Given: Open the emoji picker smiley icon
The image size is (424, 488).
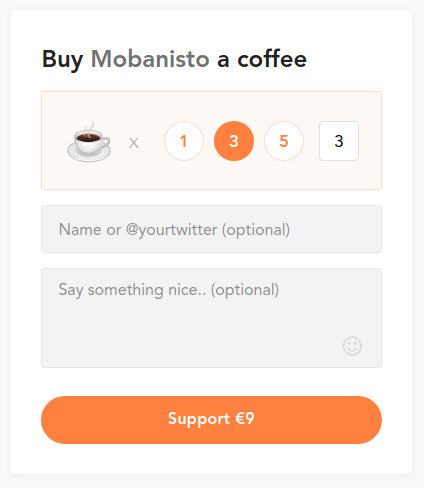Looking at the screenshot, I should (352, 346).
